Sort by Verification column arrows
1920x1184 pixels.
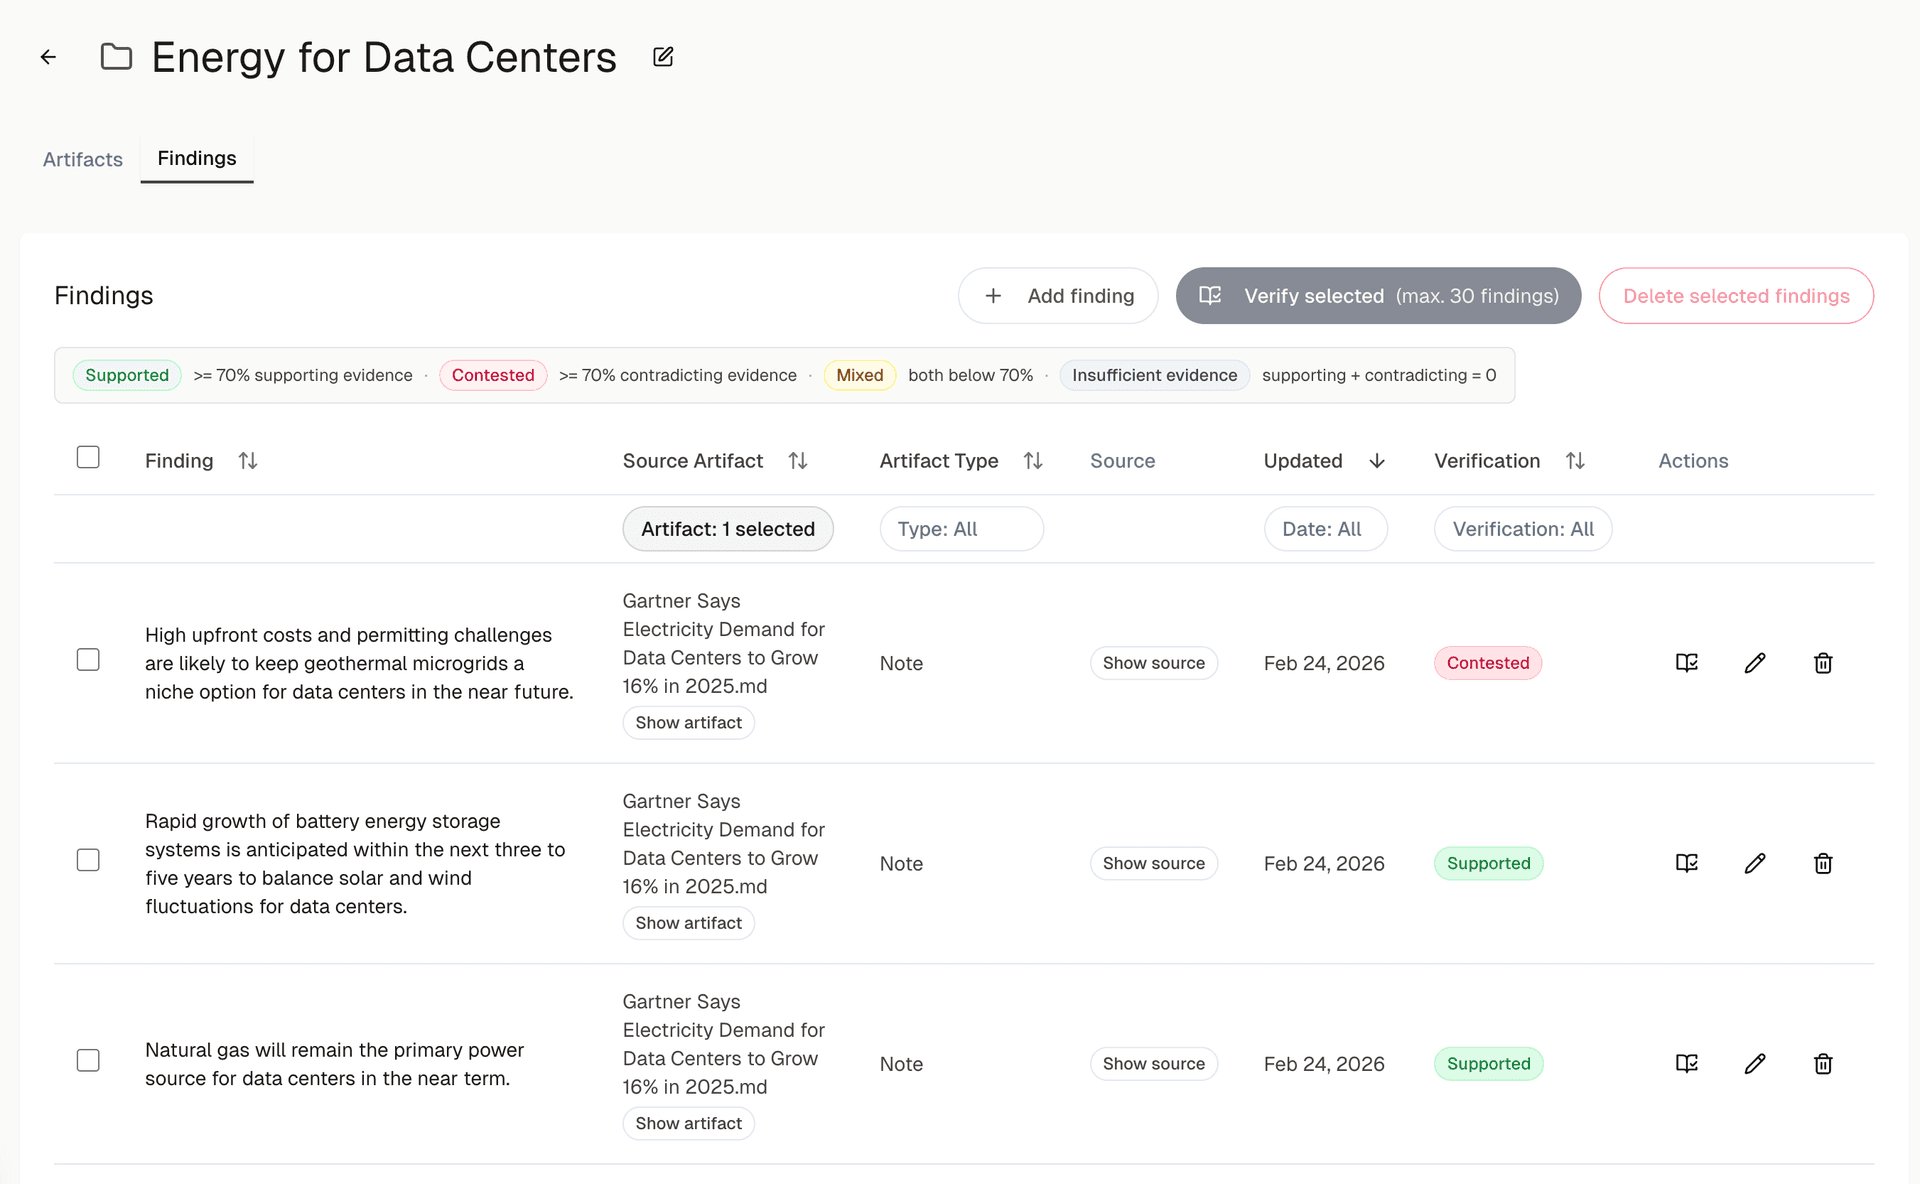point(1575,461)
